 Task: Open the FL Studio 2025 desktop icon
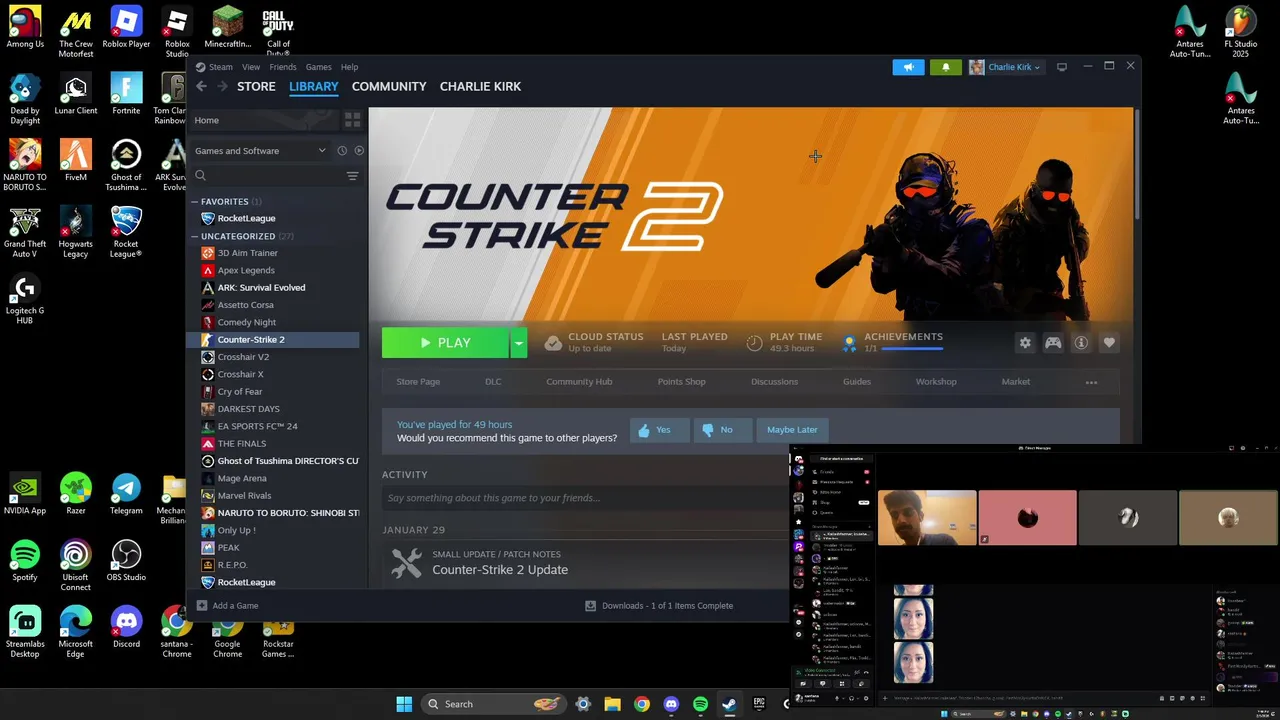(1241, 33)
